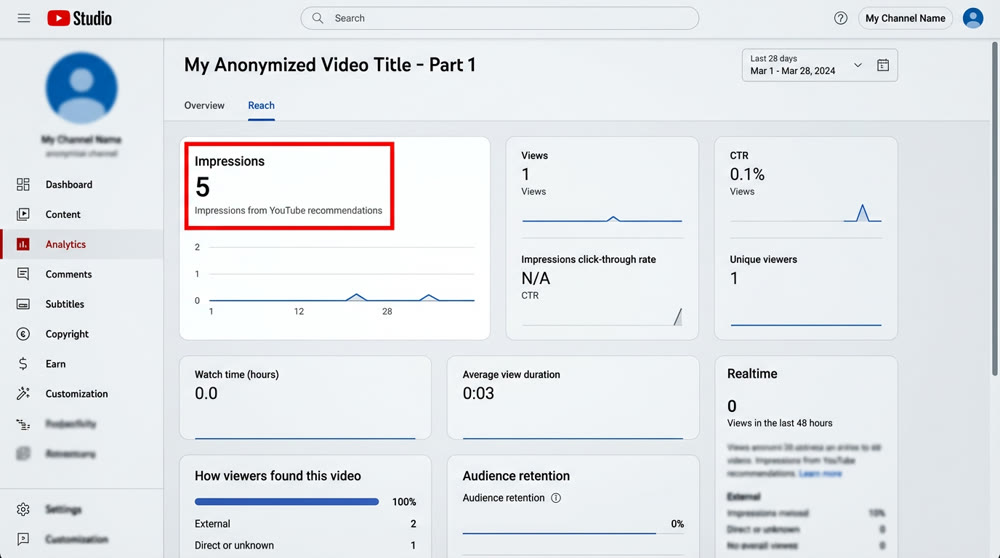The height and width of the screenshot is (558, 1000).
Task: Open the Last 28 days date selector
Action: pos(820,65)
